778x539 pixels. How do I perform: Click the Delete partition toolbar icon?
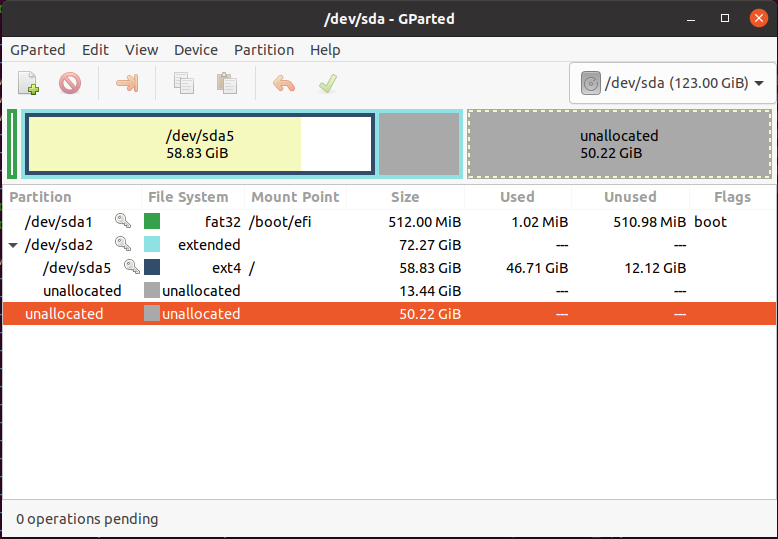pos(70,83)
